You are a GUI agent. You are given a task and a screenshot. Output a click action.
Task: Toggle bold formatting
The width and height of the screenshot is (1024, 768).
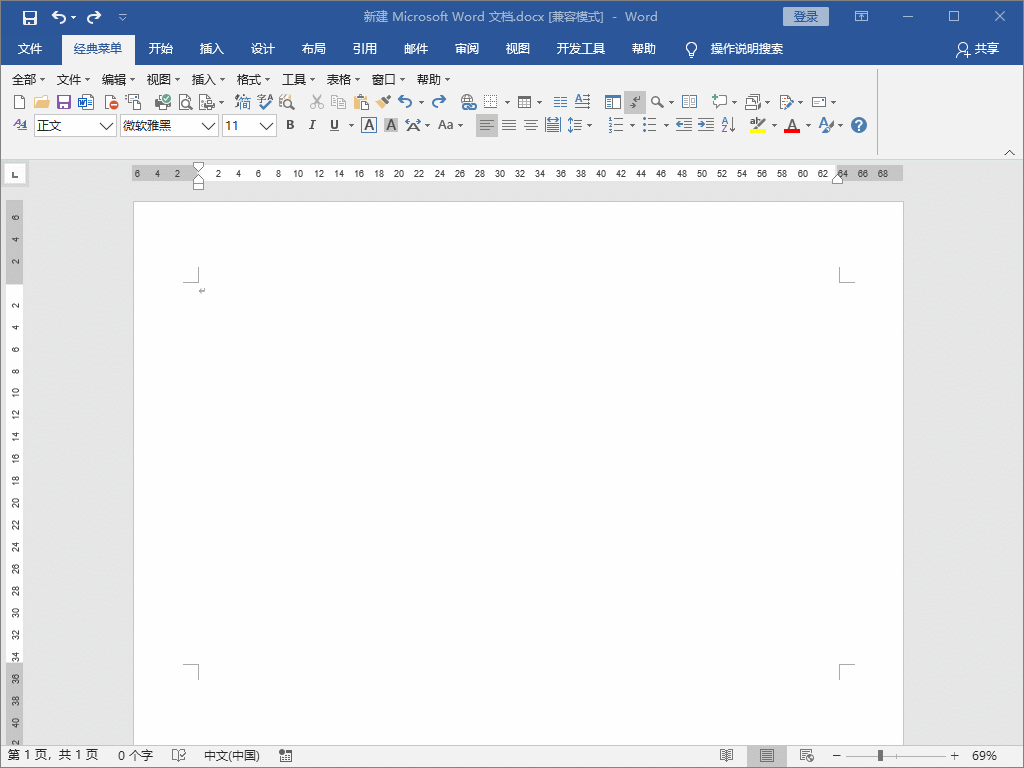click(x=291, y=125)
